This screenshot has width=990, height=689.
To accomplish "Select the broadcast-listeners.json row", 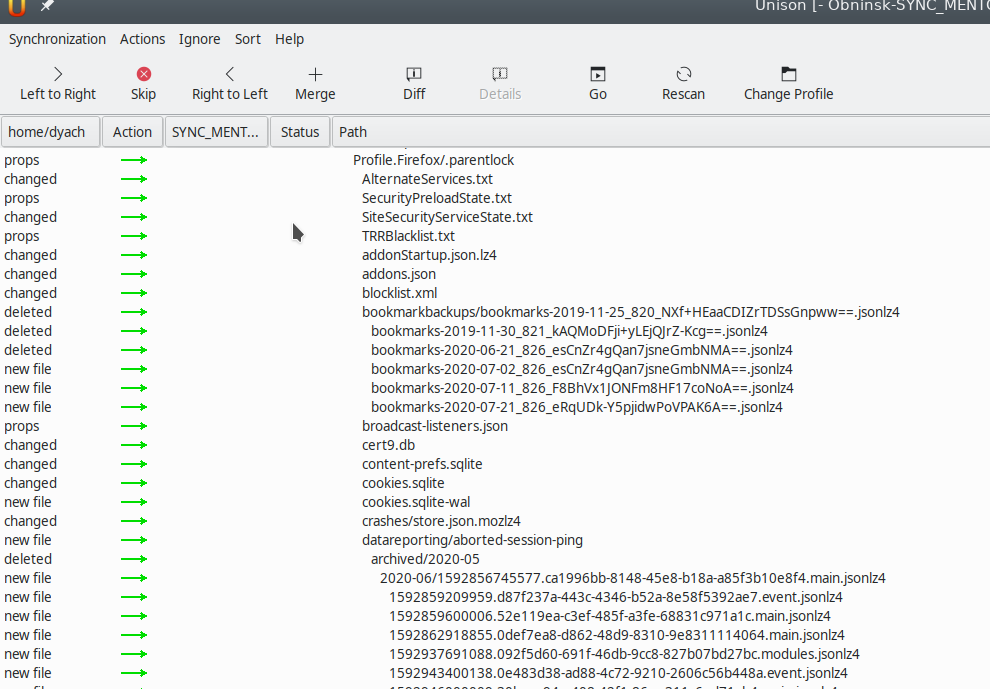I will coord(495,426).
